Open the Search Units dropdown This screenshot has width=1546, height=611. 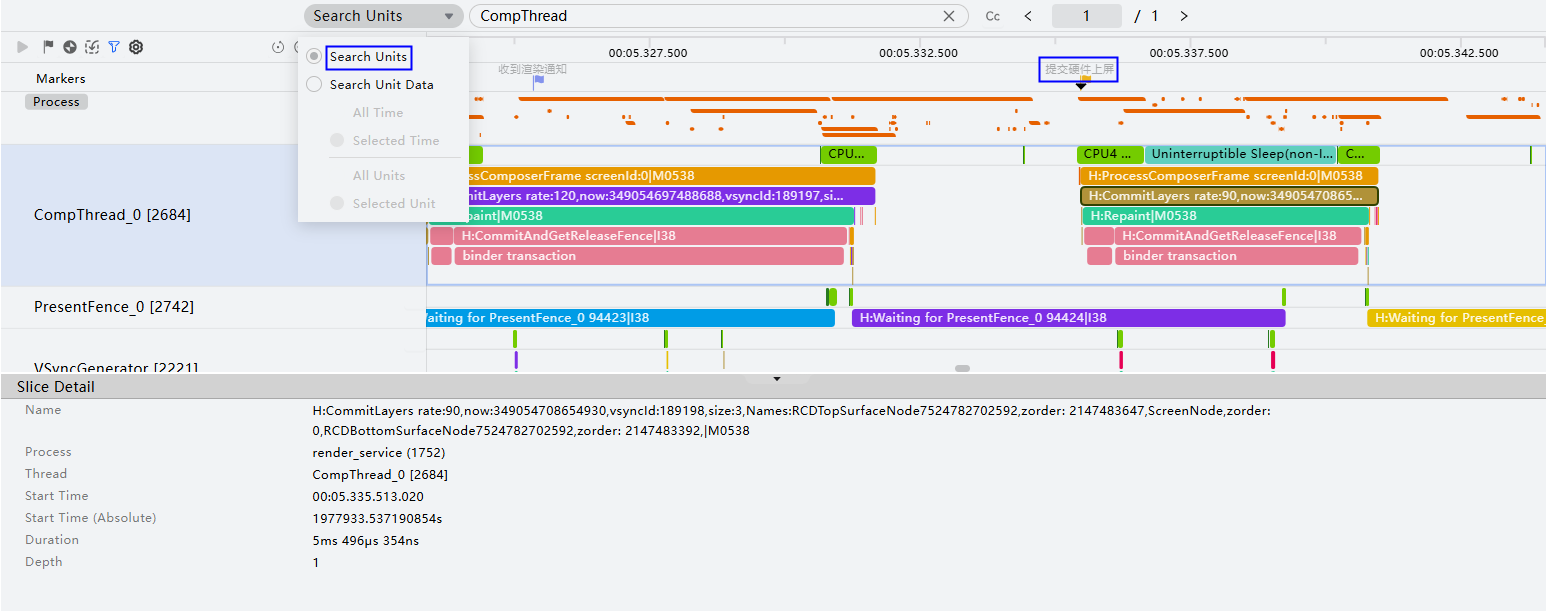(384, 16)
